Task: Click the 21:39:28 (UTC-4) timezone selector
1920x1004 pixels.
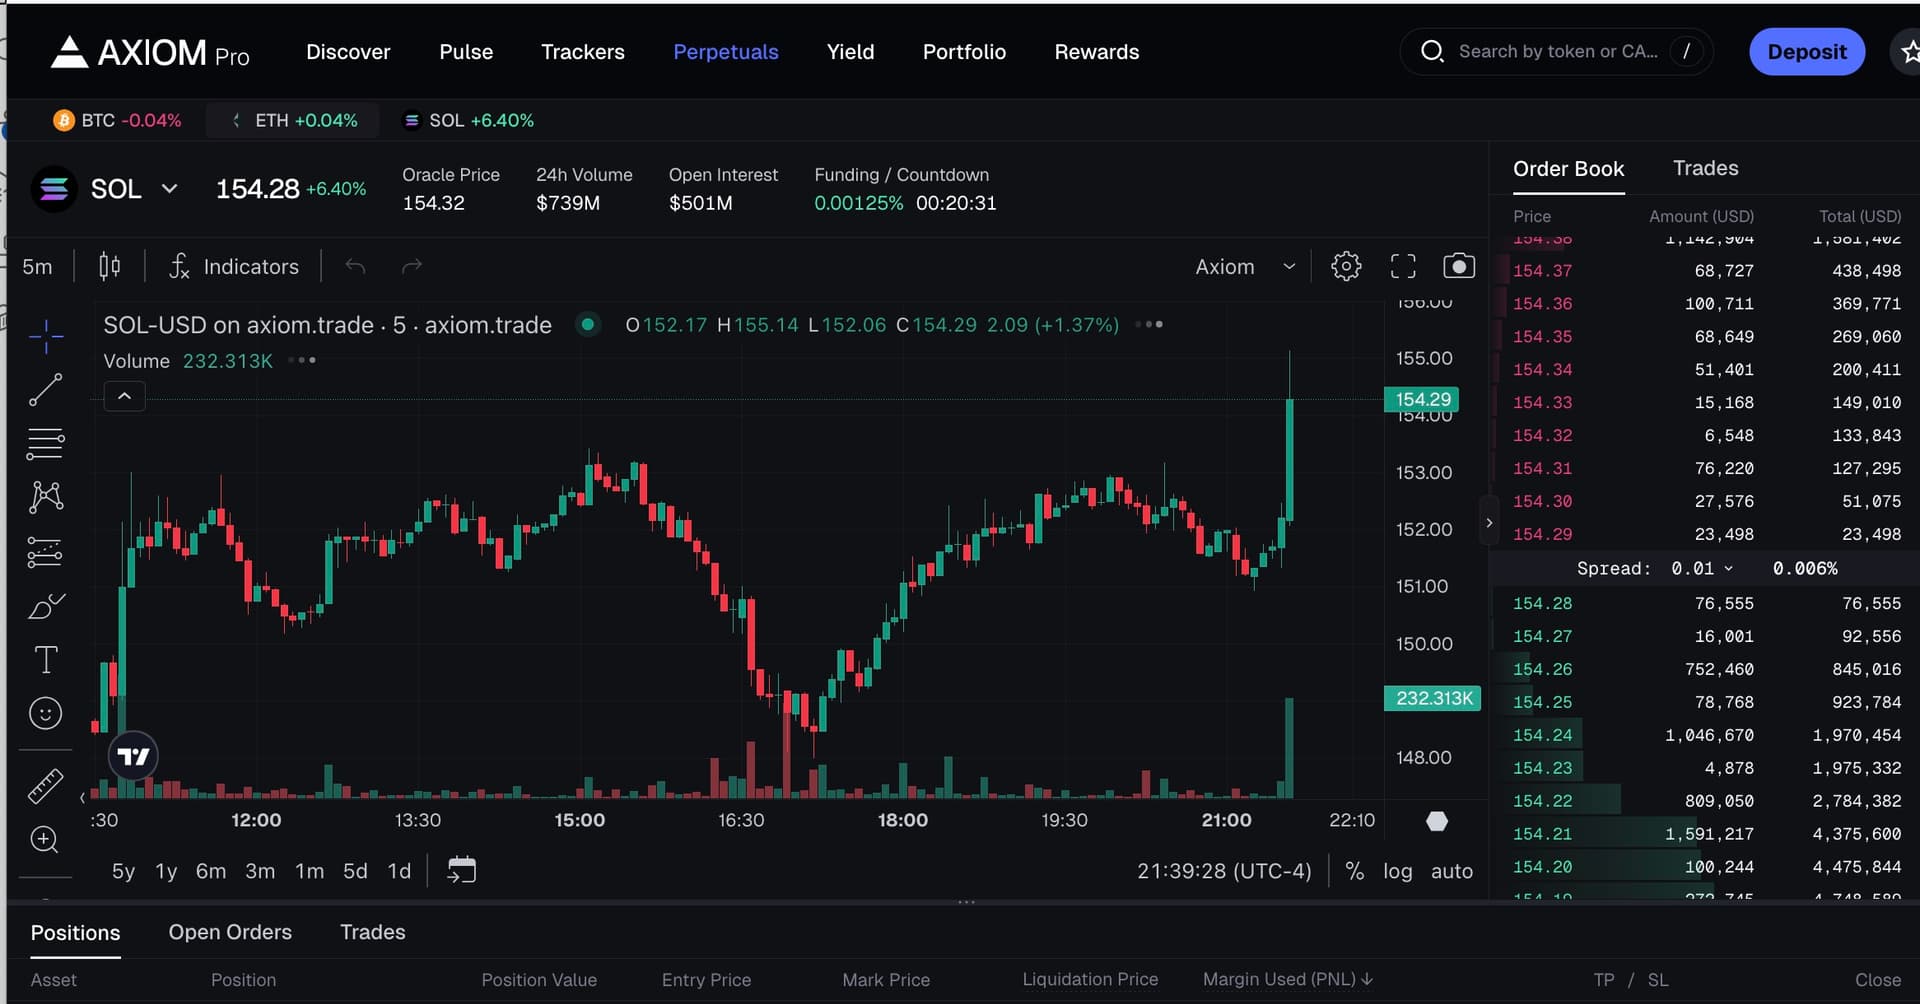Action: (1224, 871)
